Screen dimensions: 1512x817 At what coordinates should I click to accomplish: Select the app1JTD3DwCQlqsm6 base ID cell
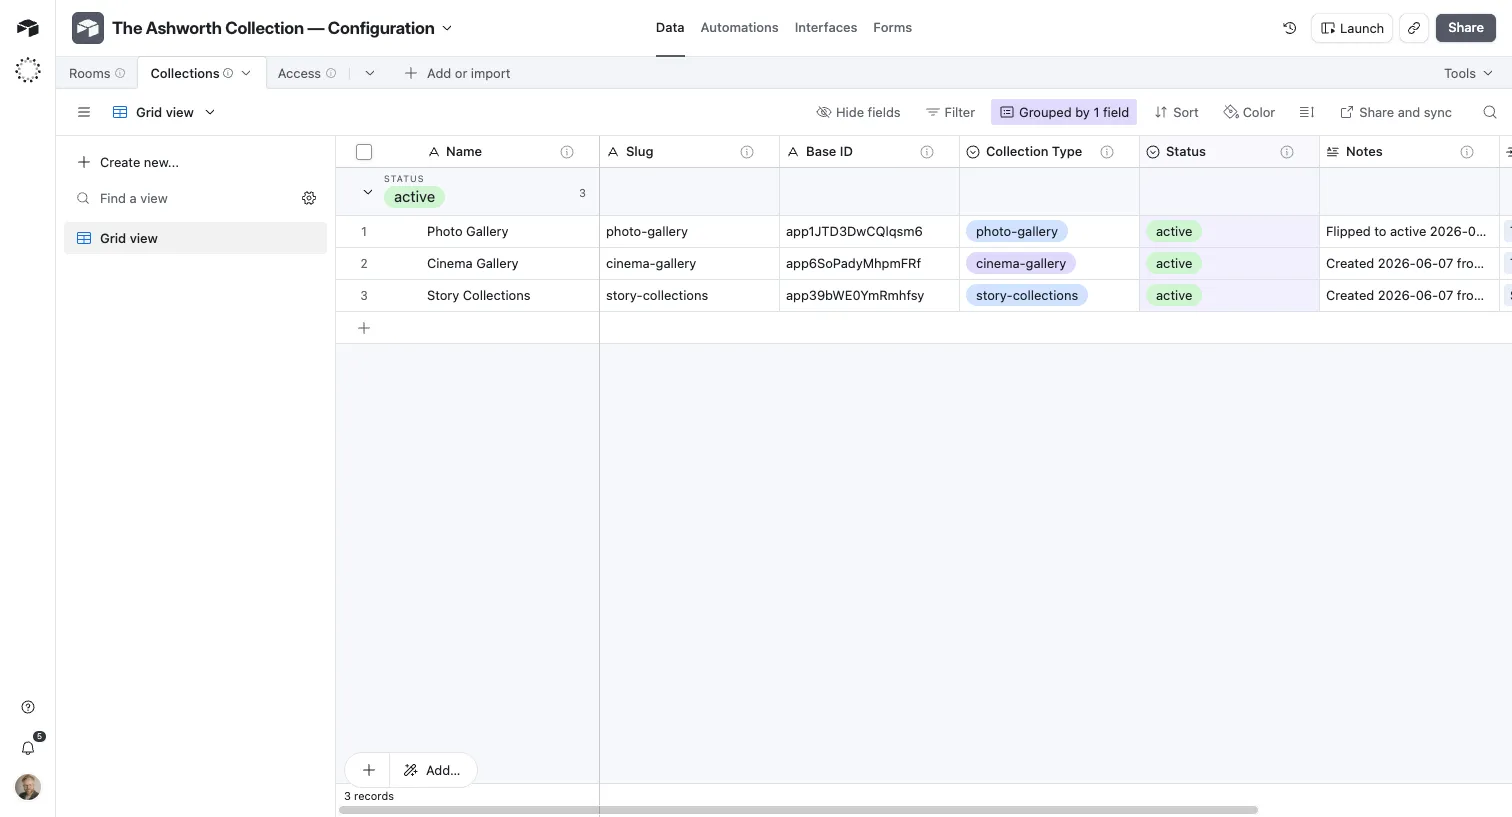tap(869, 231)
